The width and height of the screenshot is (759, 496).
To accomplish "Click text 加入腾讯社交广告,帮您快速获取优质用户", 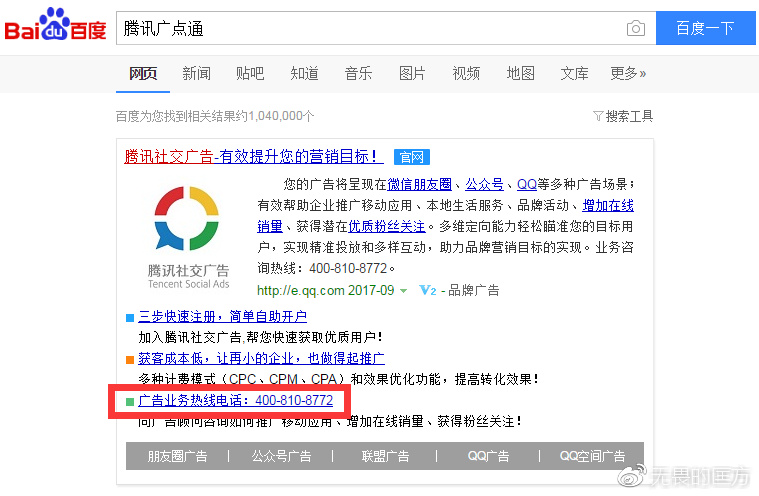I will [260, 337].
